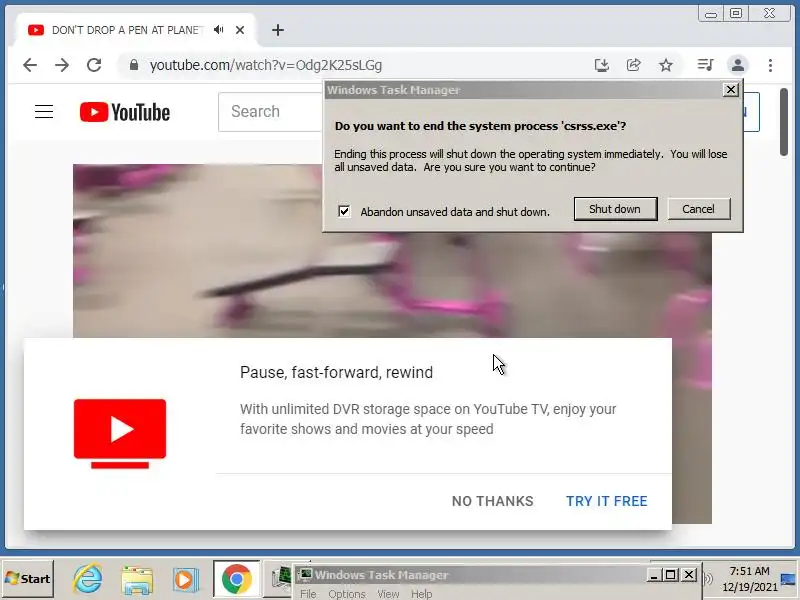Open the media control icon in Chrome toolbar

[x=705, y=65]
